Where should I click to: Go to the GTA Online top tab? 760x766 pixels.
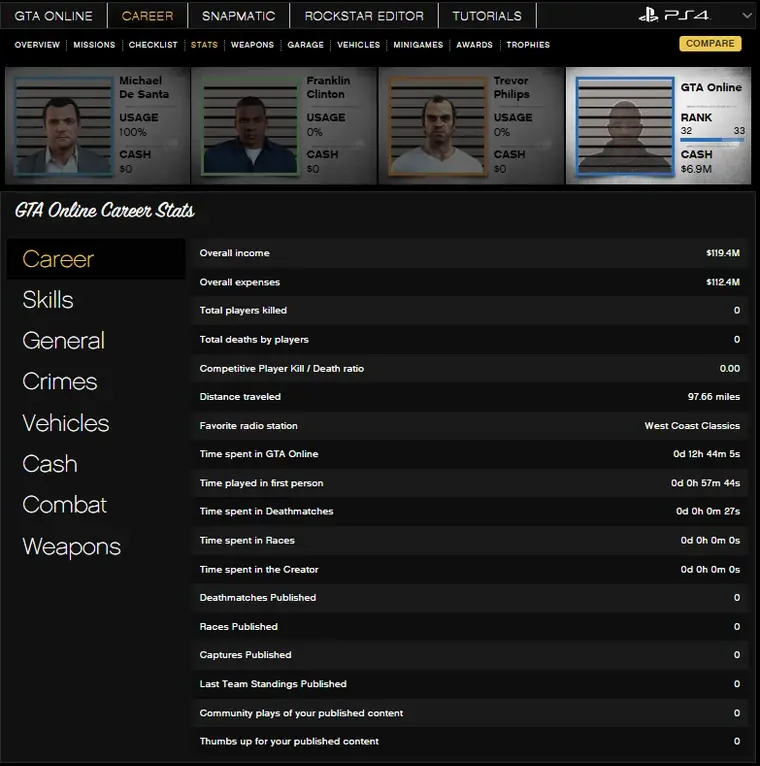pyautogui.click(x=53, y=16)
